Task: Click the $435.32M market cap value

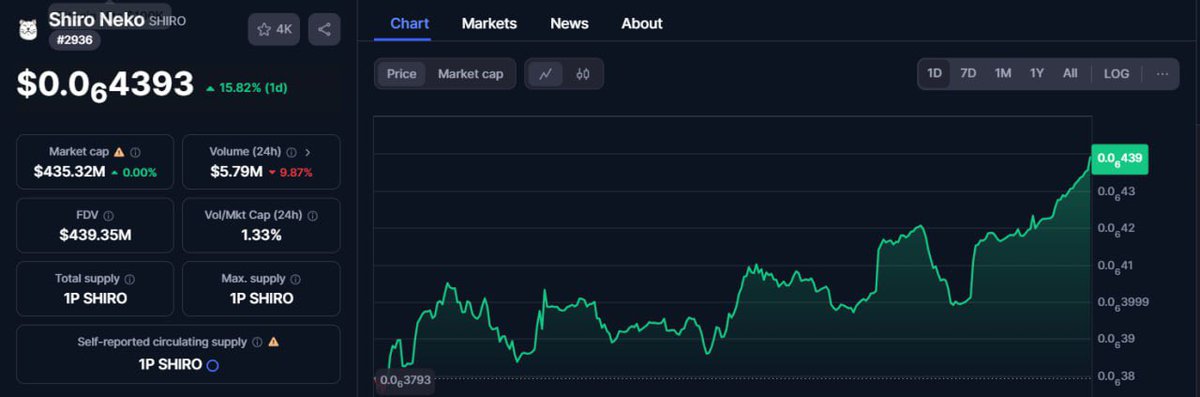Action: coord(69,172)
